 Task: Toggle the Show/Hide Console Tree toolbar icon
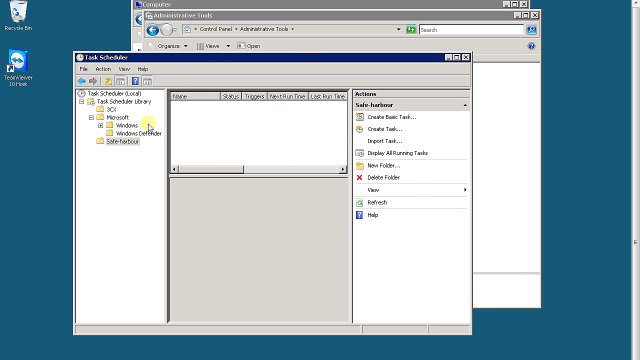(x=120, y=81)
